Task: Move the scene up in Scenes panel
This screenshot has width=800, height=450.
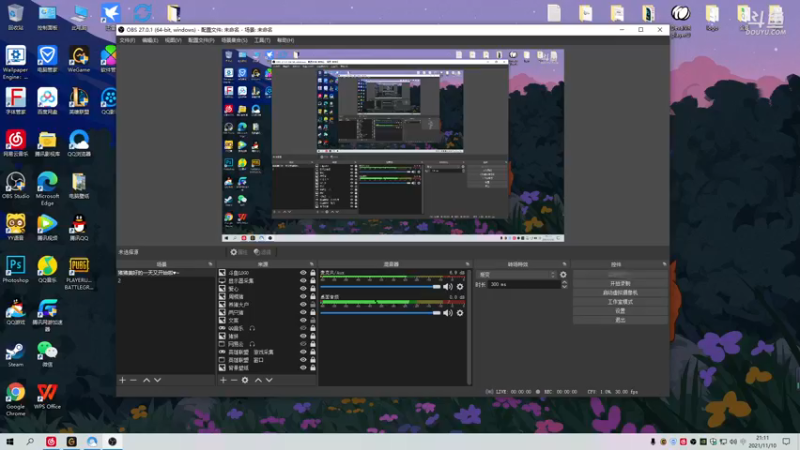Action: coord(146,380)
